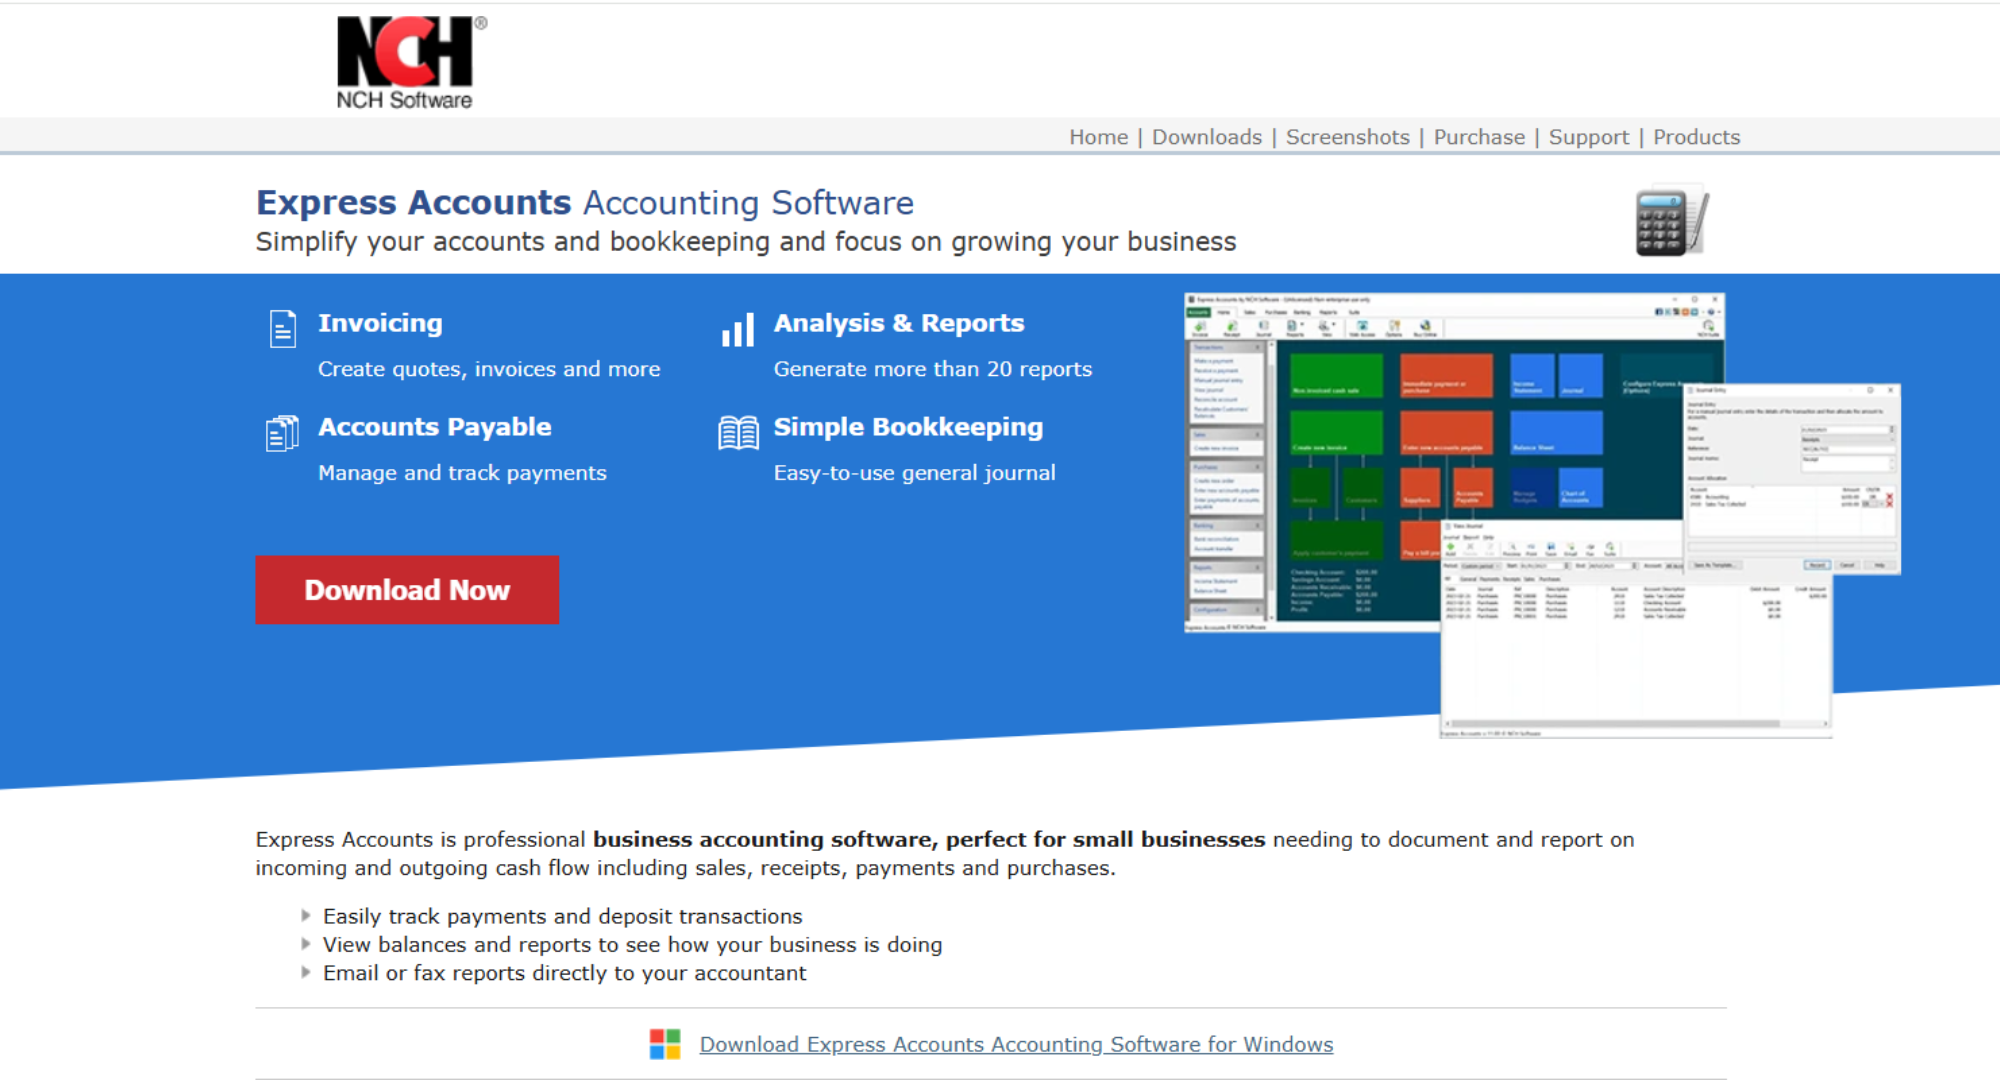Open the Purchase page from the navigation
This screenshot has width=2000, height=1080.
coord(1479,137)
